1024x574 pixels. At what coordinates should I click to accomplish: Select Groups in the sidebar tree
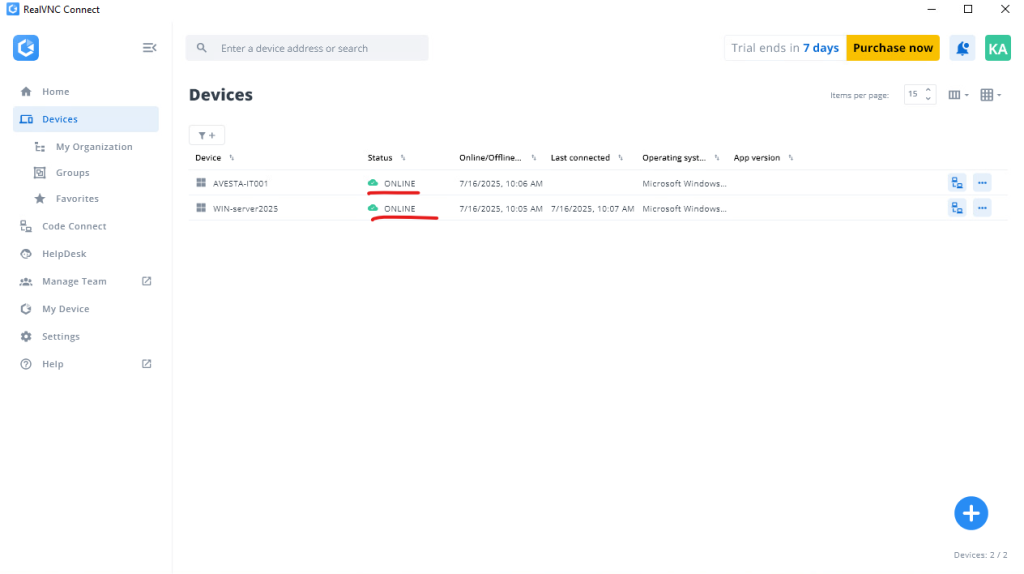tap(72, 172)
